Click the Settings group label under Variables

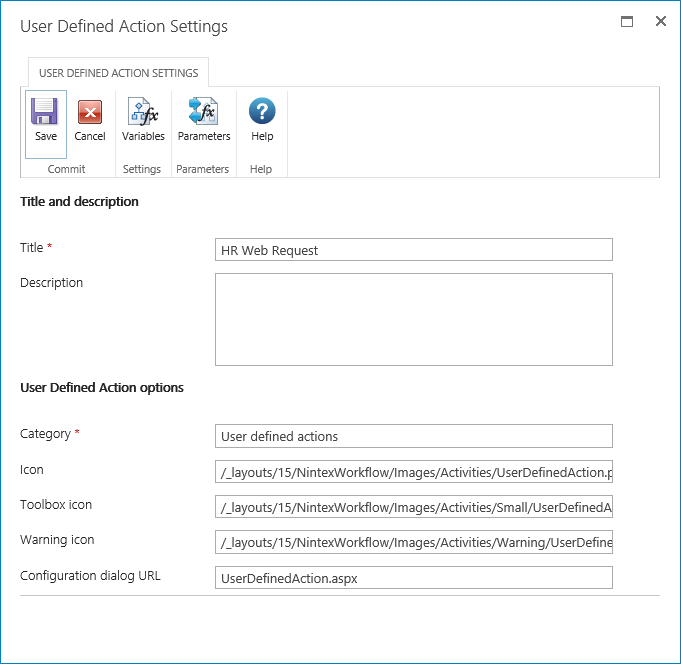[x=142, y=169]
